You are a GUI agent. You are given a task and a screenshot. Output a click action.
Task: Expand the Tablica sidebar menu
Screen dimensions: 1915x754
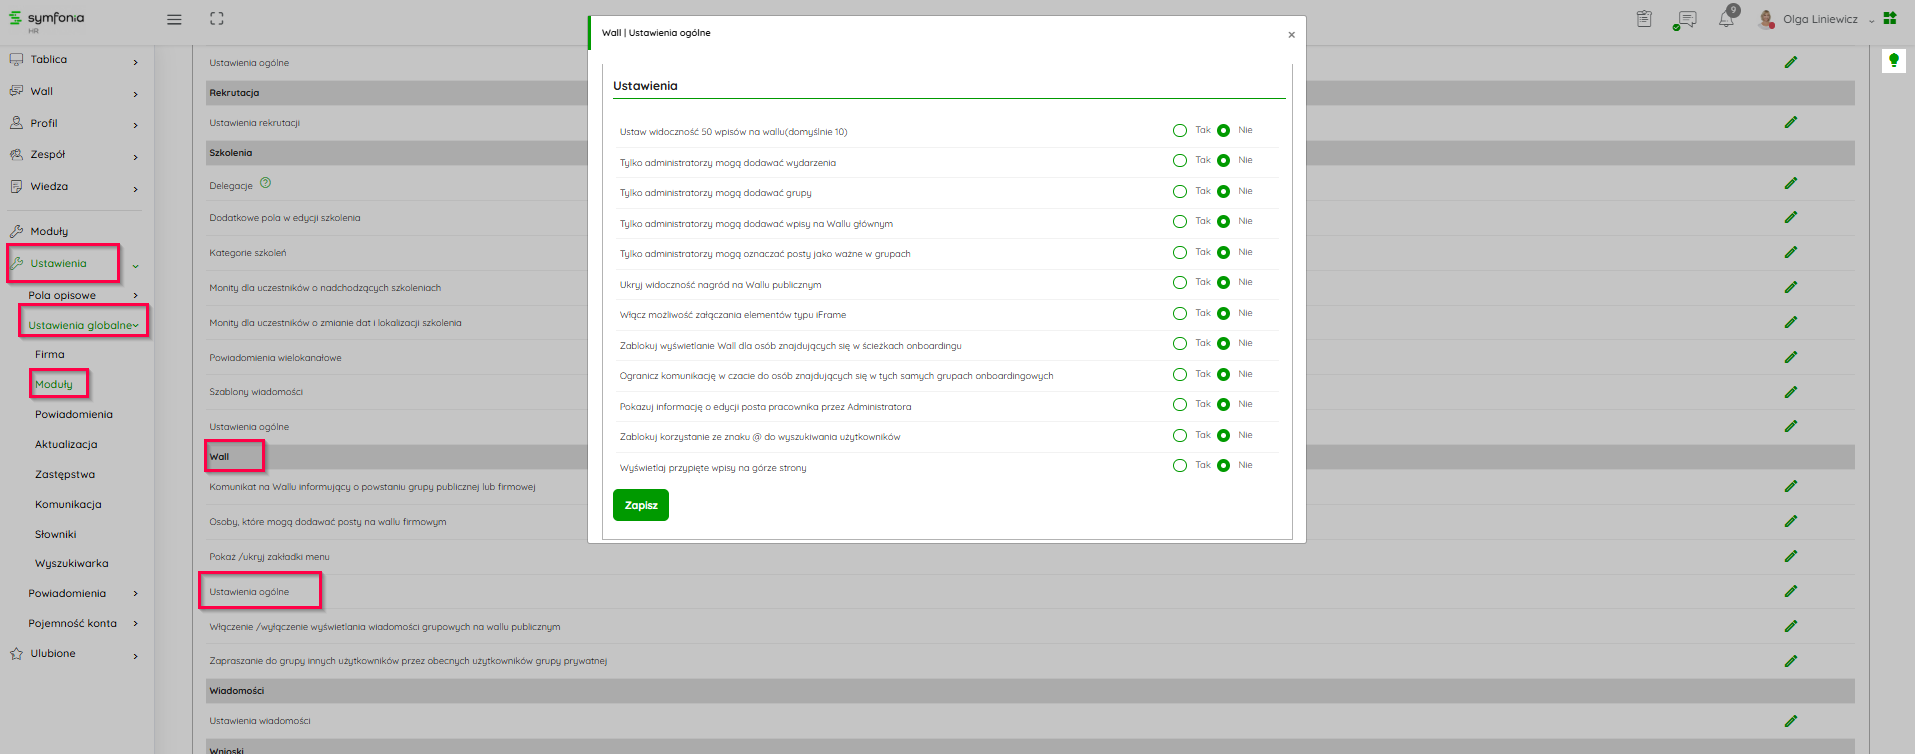point(75,60)
